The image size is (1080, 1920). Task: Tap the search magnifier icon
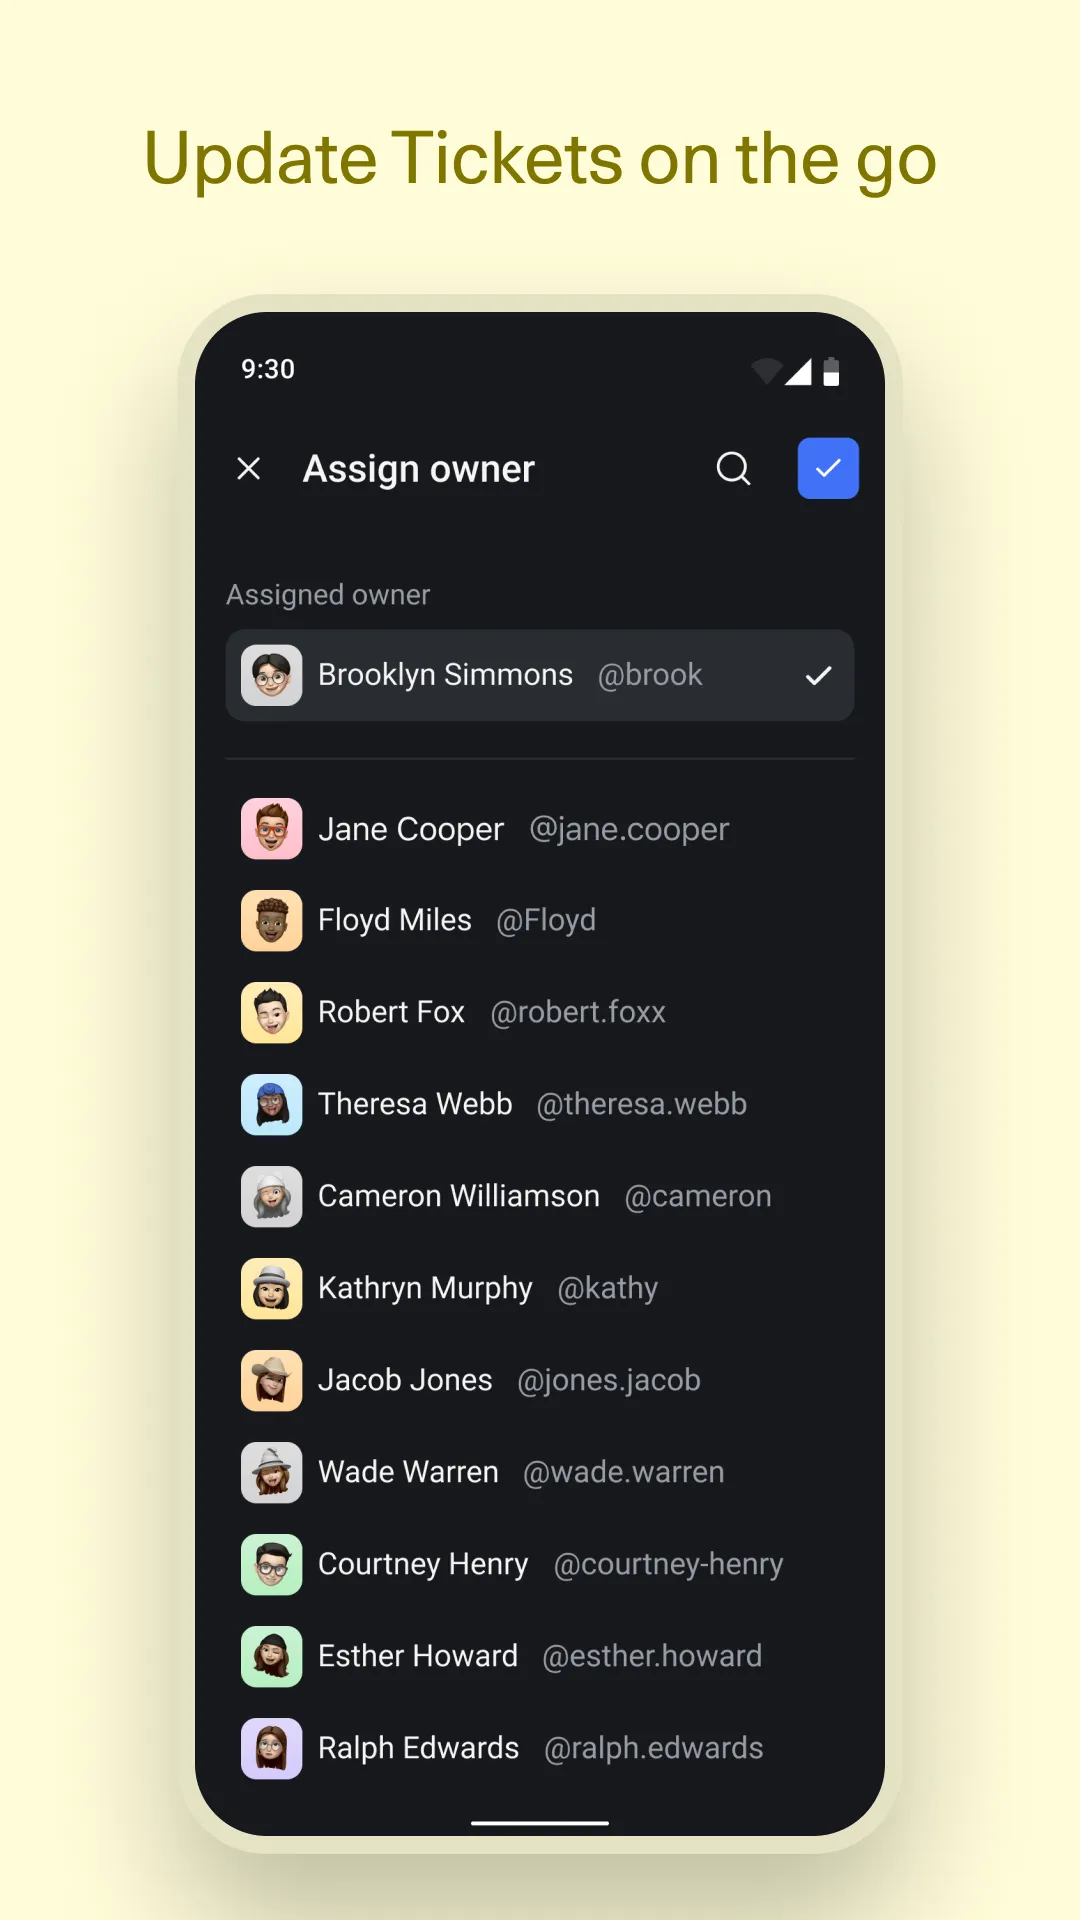pos(733,468)
